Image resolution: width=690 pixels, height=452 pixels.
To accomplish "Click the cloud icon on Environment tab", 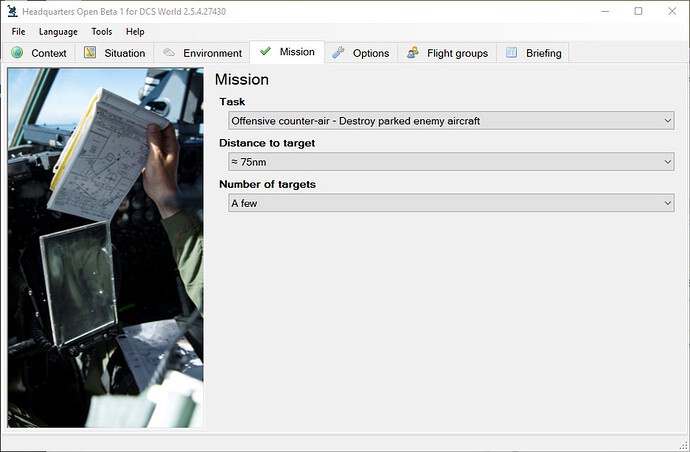I will 169,53.
